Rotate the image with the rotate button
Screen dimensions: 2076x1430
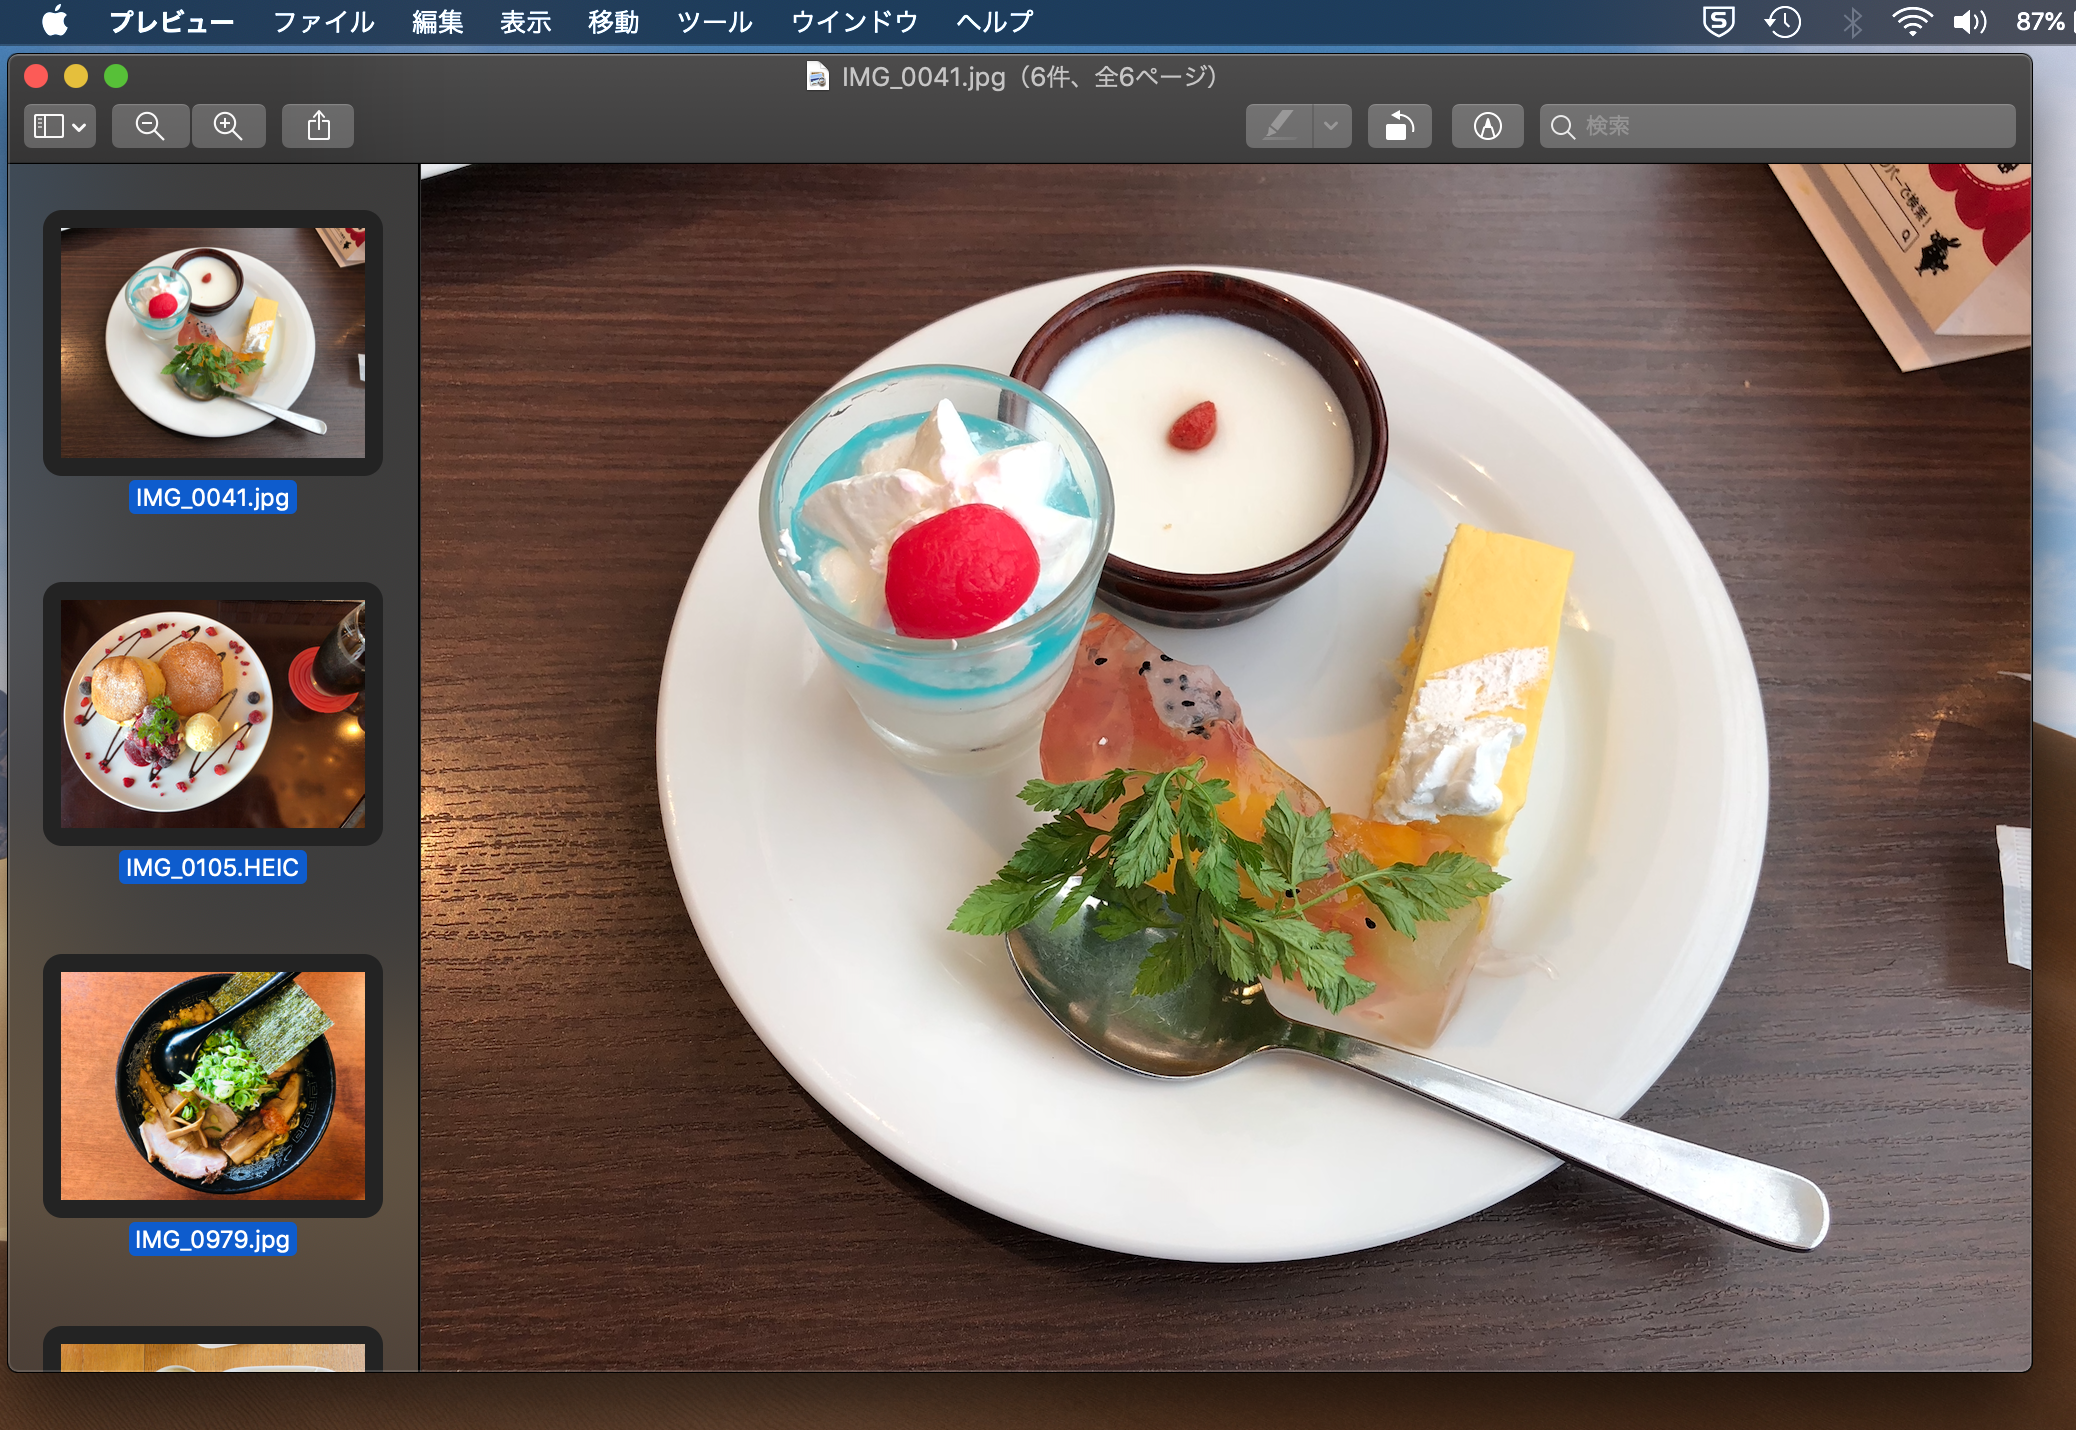(1400, 126)
